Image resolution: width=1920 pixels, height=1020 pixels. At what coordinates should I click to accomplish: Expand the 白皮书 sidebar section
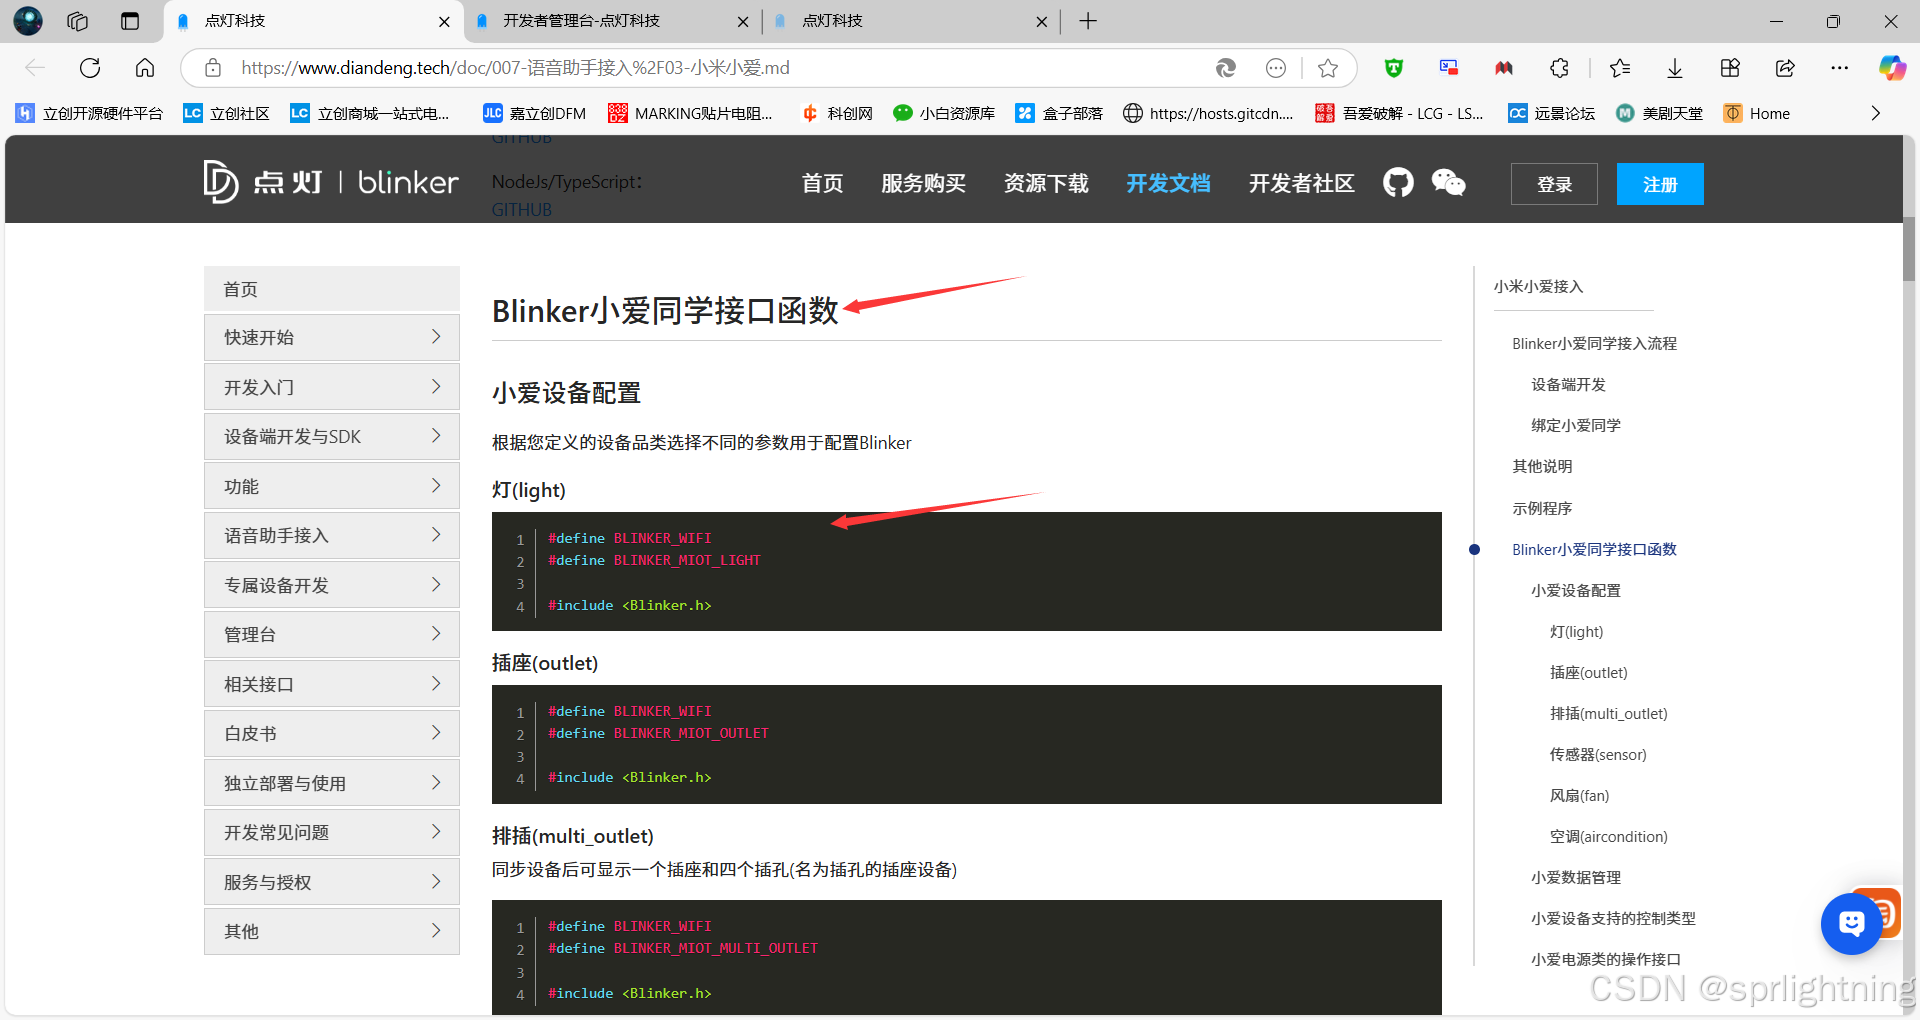332,733
